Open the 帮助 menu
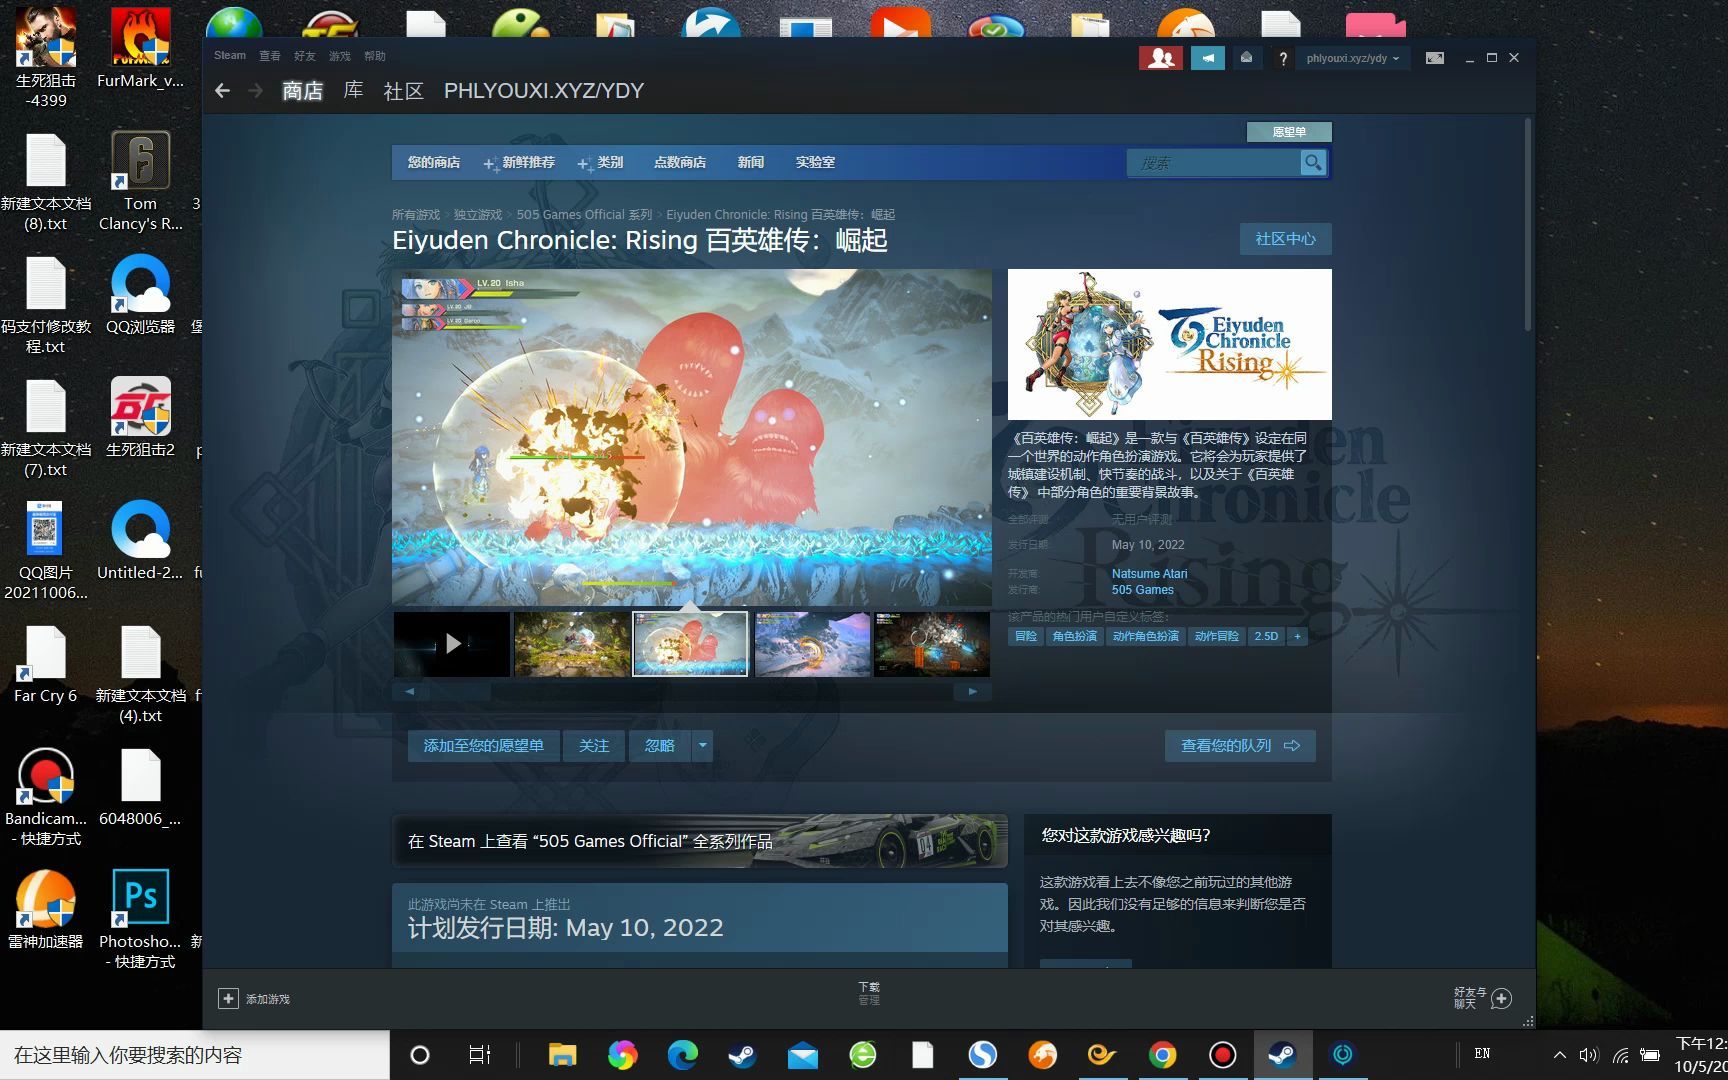 coord(375,56)
